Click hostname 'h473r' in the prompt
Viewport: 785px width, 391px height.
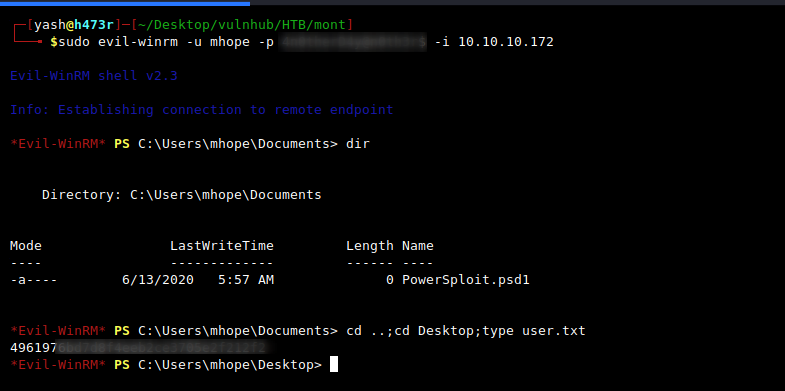click(94, 25)
